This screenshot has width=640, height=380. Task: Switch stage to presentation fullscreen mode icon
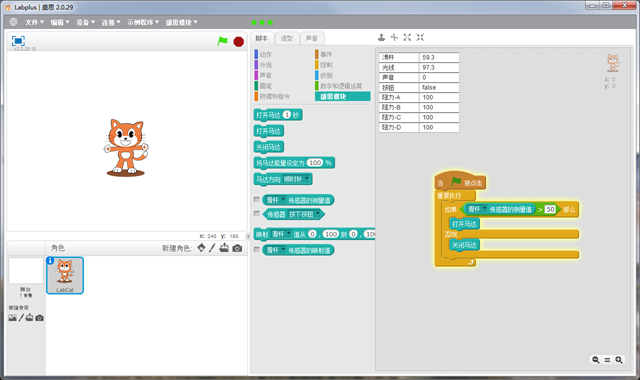coord(18,41)
